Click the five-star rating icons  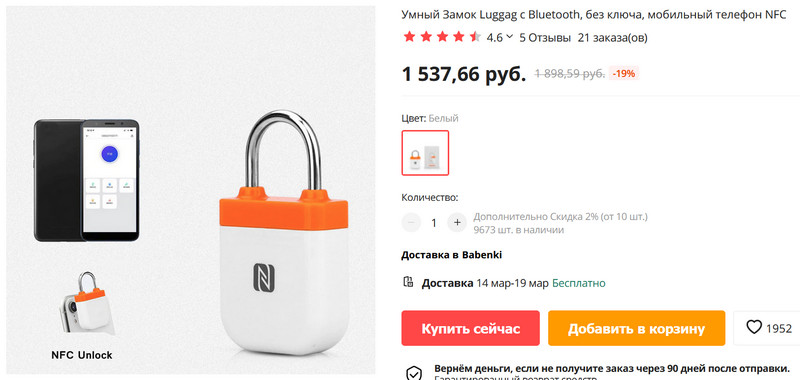[442, 37]
